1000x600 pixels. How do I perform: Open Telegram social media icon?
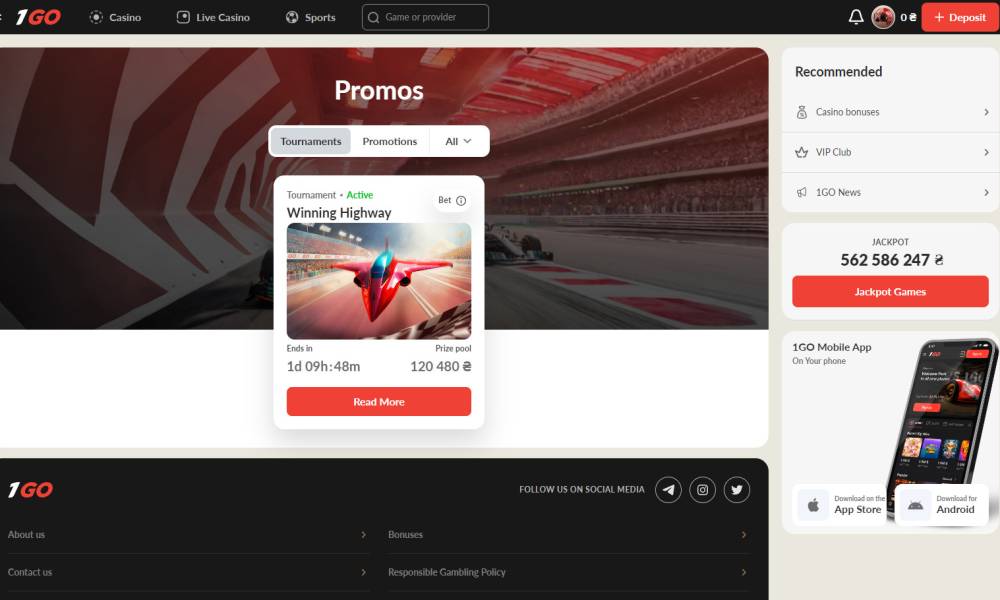coord(668,490)
